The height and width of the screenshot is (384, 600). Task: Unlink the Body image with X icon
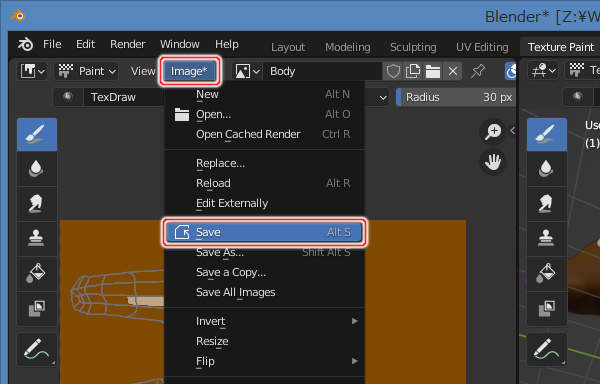[x=453, y=71]
